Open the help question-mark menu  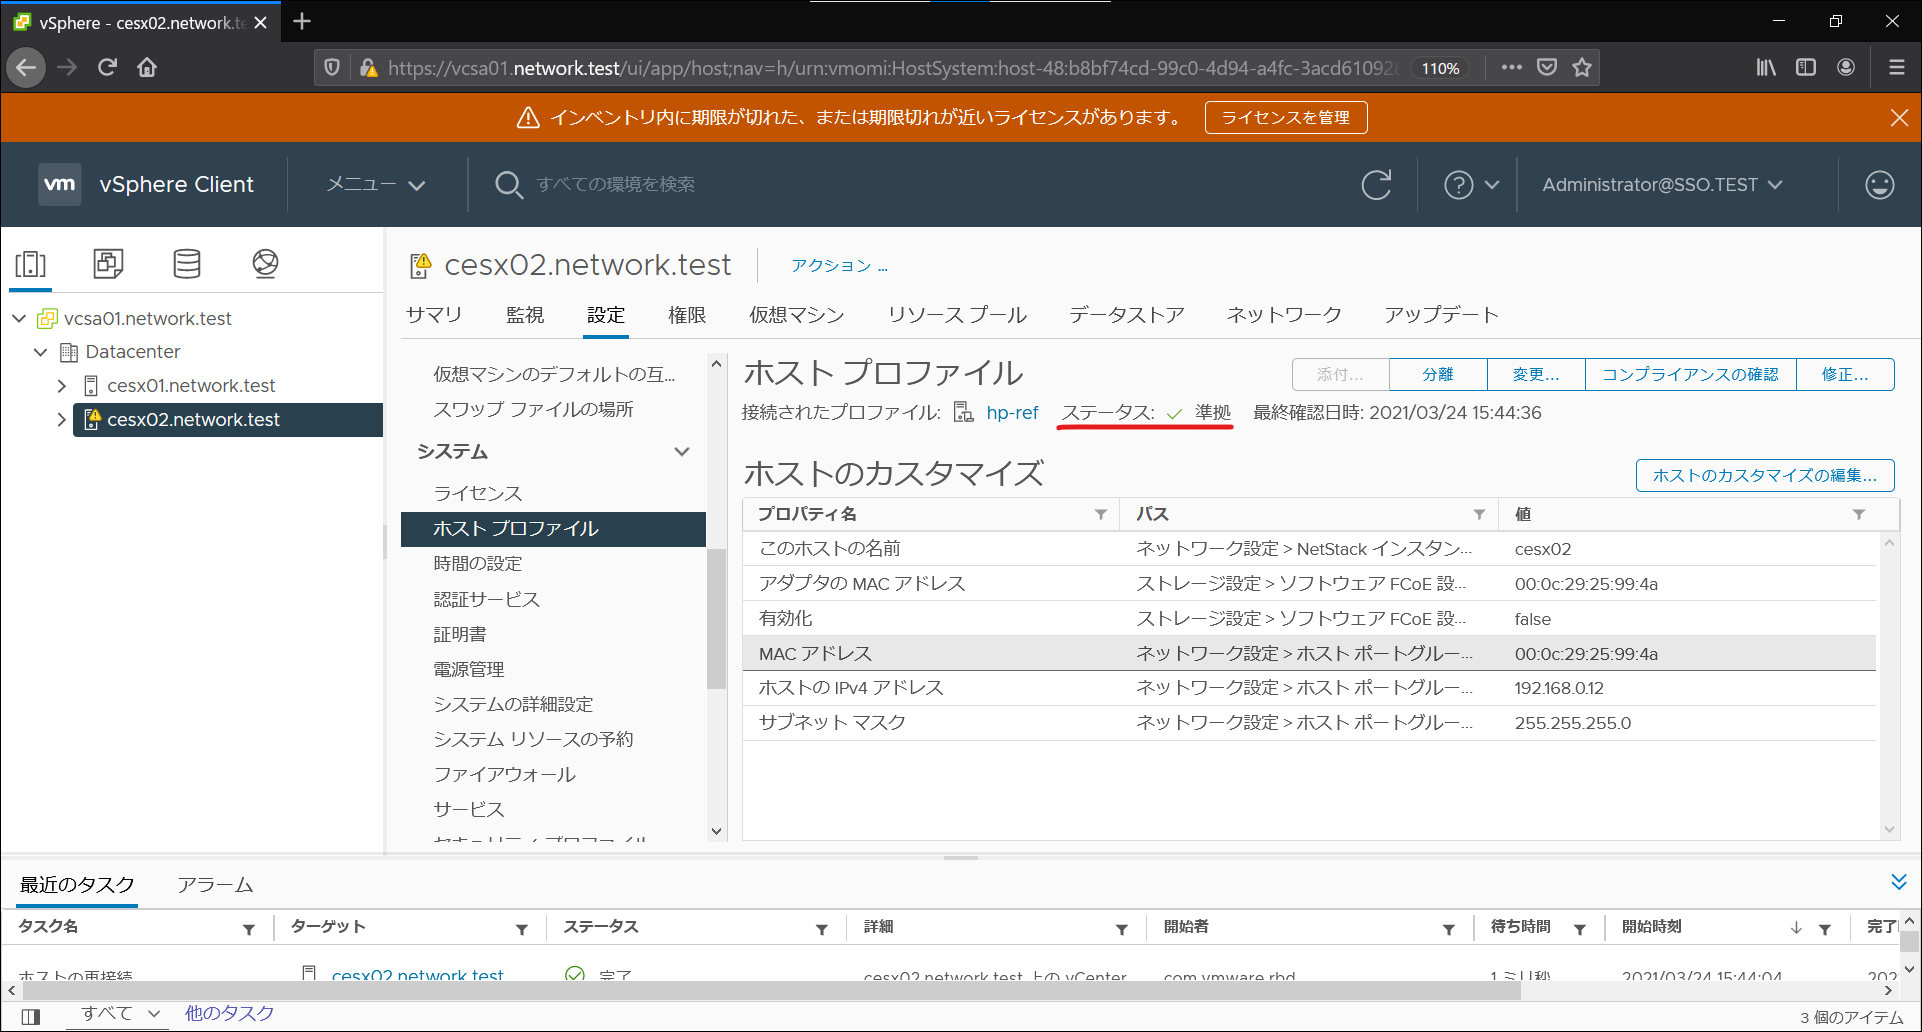pyautogui.click(x=1471, y=185)
